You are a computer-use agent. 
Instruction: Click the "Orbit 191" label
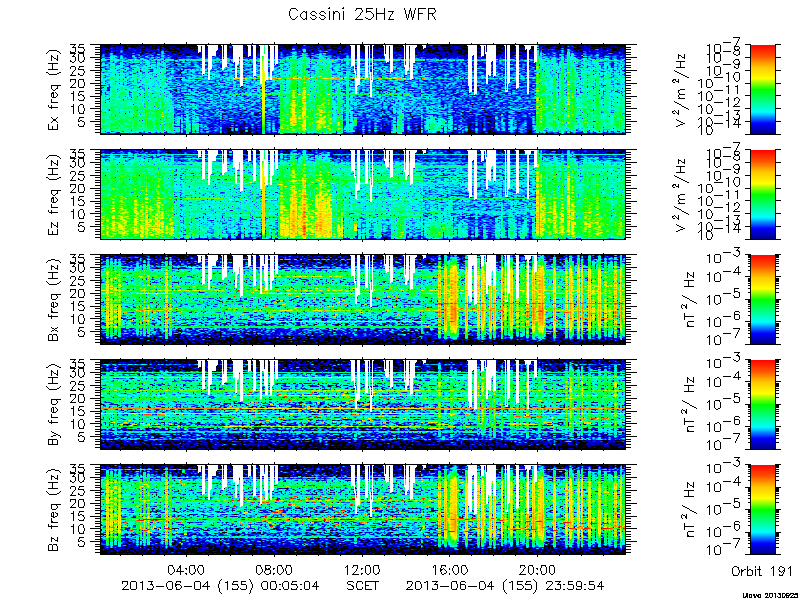coord(762,570)
